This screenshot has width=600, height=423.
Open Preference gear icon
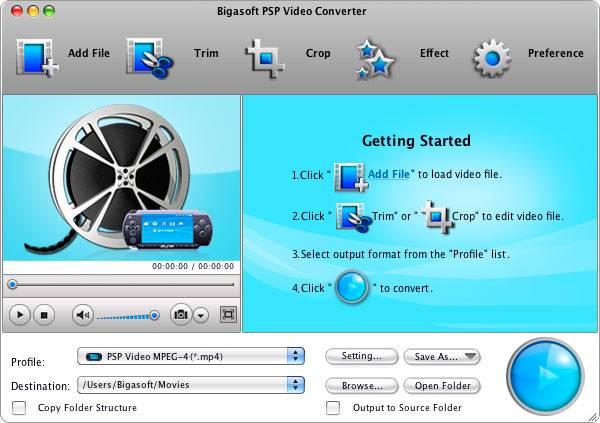[x=491, y=57]
